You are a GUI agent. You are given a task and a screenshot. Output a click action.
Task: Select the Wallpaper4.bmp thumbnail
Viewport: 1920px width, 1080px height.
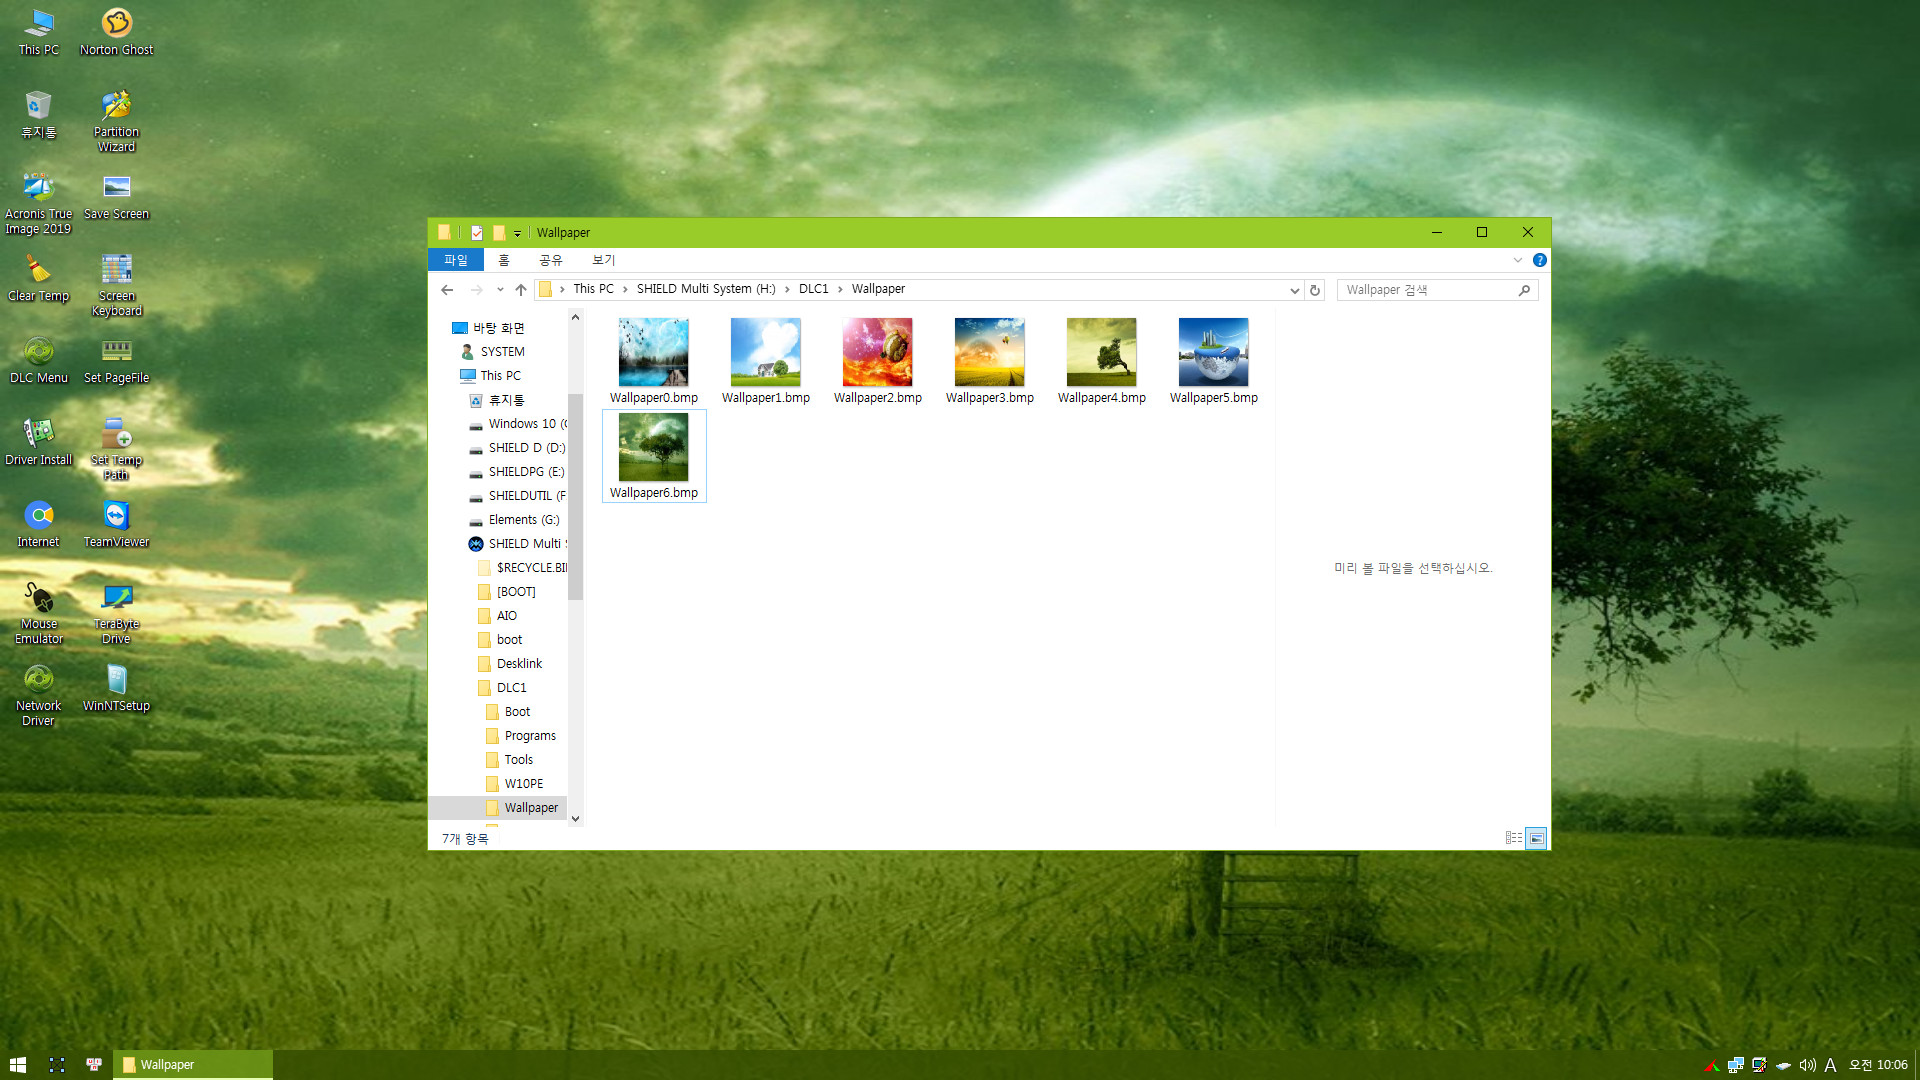pyautogui.click(x=1102, y=361)
